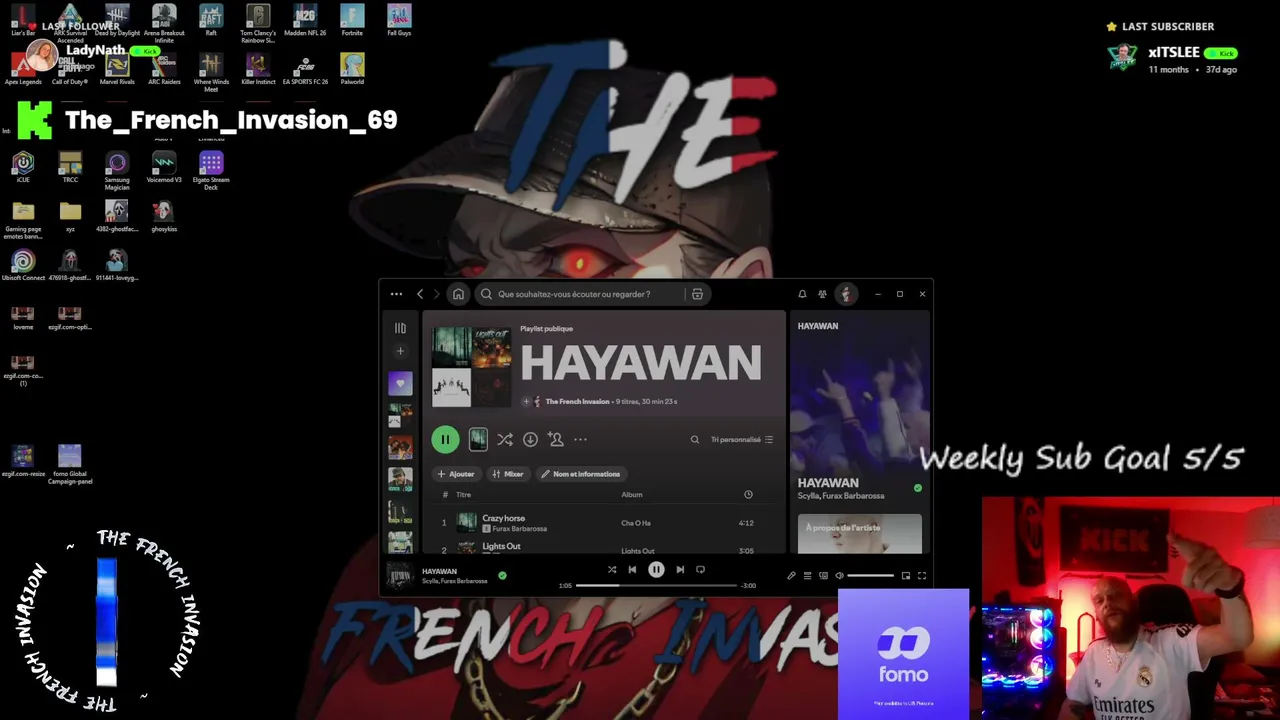The image size is (1280, 720).
Task: Open the mini player
Action: pos(906,576)
